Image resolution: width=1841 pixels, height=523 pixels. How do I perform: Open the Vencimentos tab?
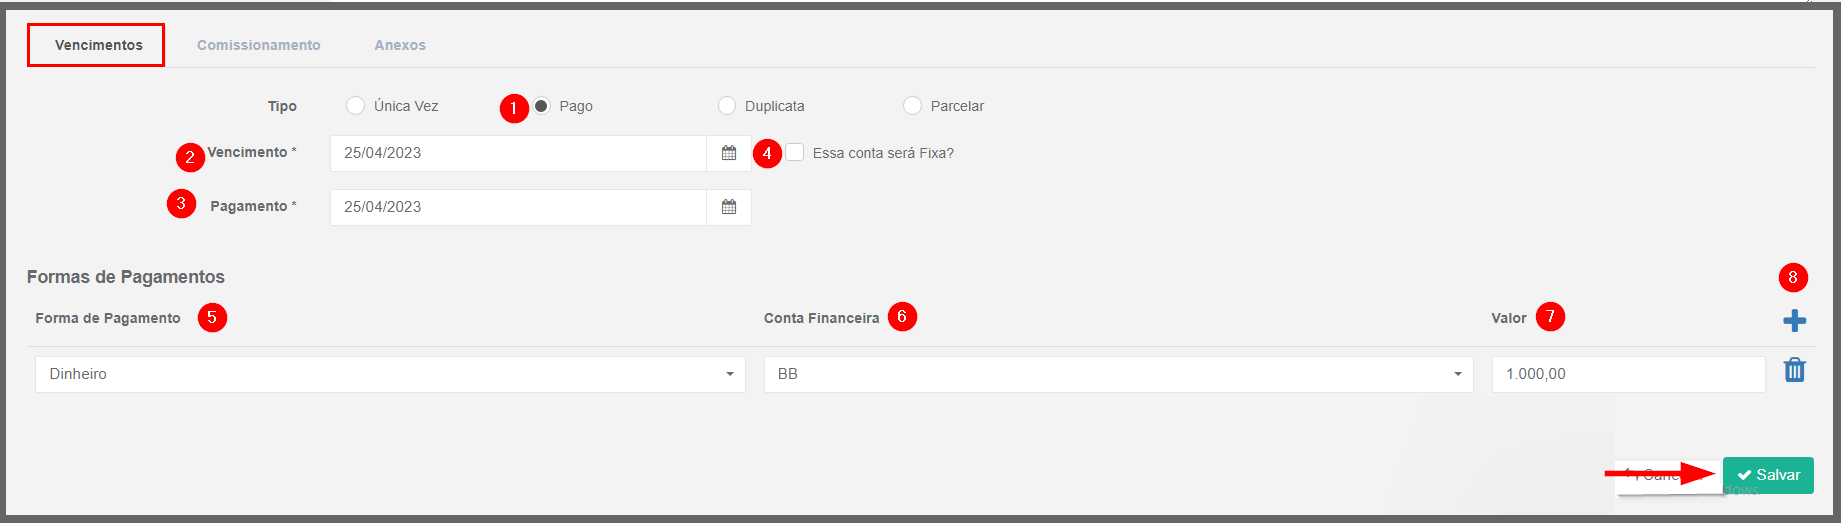[x=98, y=45]
